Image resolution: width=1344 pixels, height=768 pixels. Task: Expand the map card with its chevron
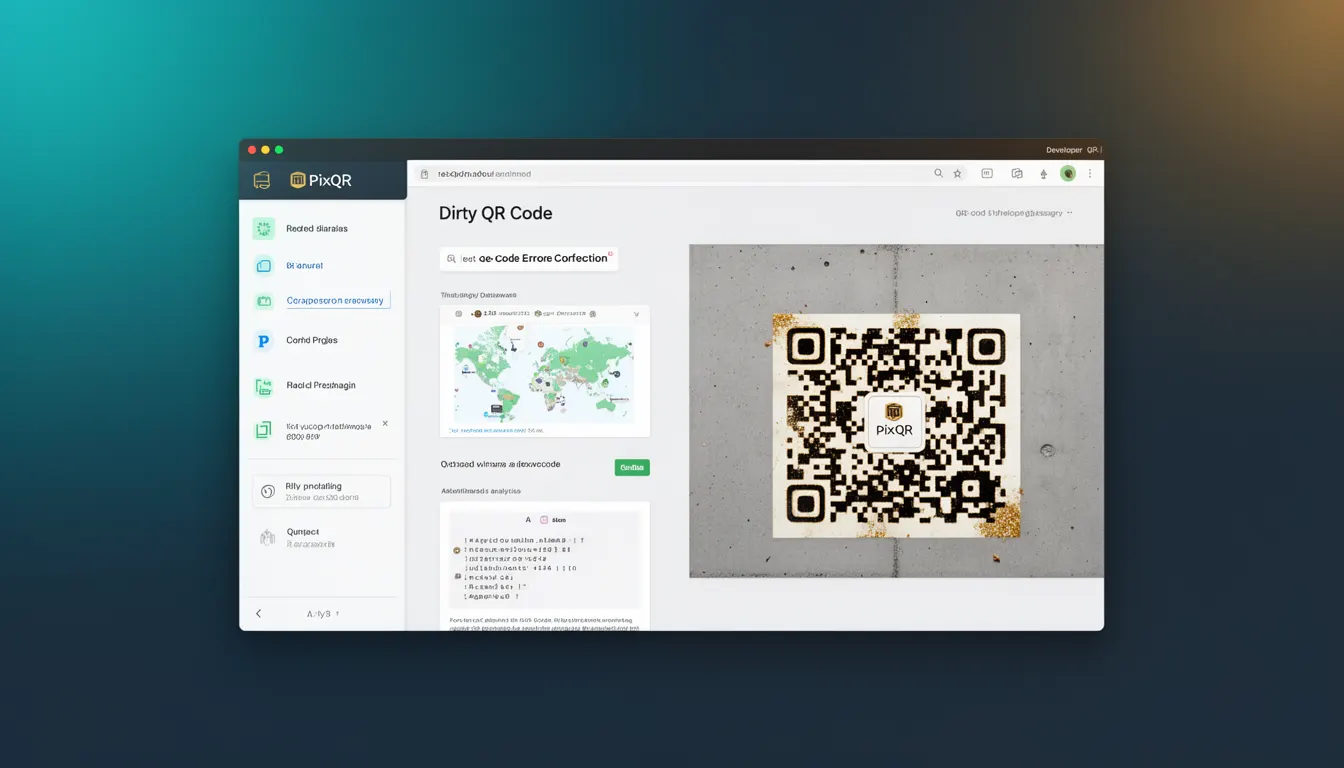click(x=636, y=314)
